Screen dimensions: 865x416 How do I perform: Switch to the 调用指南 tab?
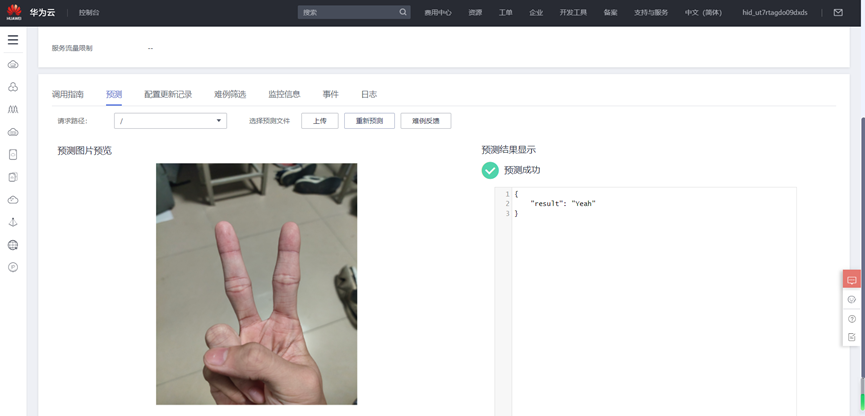coord(68,94)
